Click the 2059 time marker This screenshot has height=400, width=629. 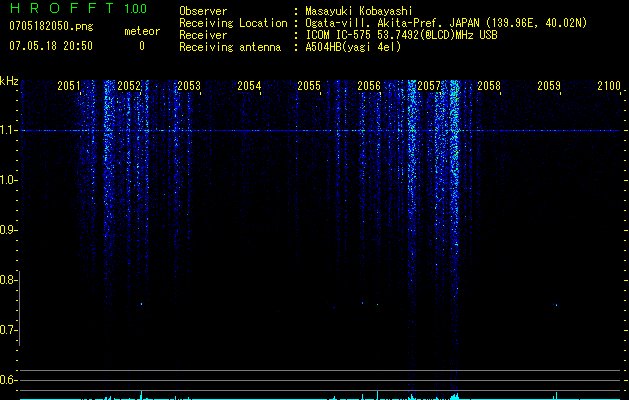[549, 86]
